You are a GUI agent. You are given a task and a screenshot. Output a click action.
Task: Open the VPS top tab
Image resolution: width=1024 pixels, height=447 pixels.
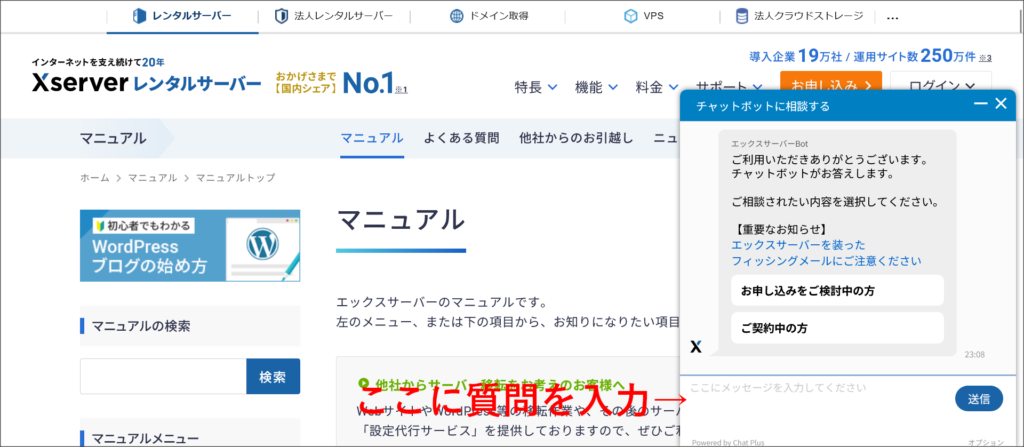pyautogui.click(x=643, y=16)
